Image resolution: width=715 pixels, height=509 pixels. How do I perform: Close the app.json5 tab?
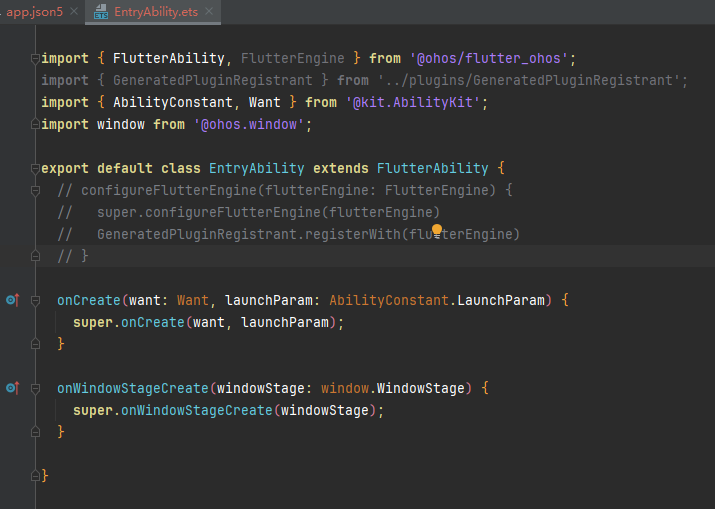(x=74, y=12)
